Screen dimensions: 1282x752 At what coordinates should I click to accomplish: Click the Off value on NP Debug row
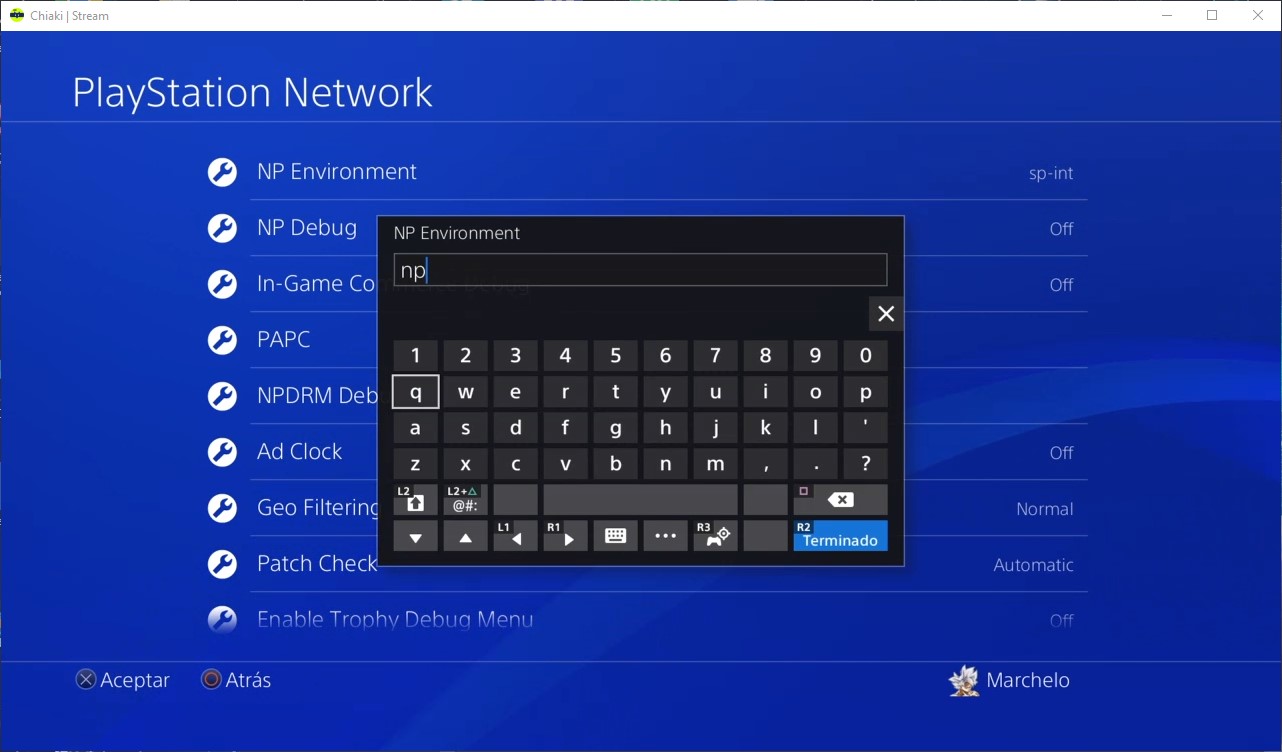(x=1062, y=229)
